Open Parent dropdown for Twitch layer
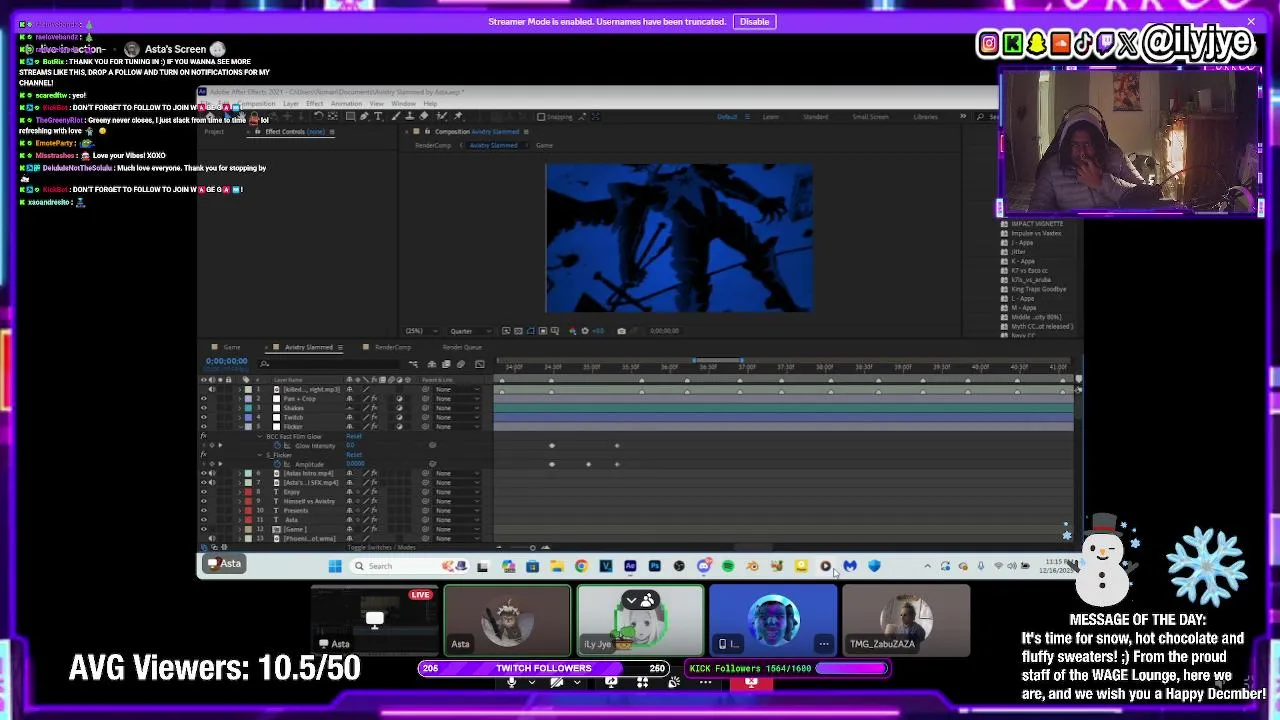 tap(456, 417)
